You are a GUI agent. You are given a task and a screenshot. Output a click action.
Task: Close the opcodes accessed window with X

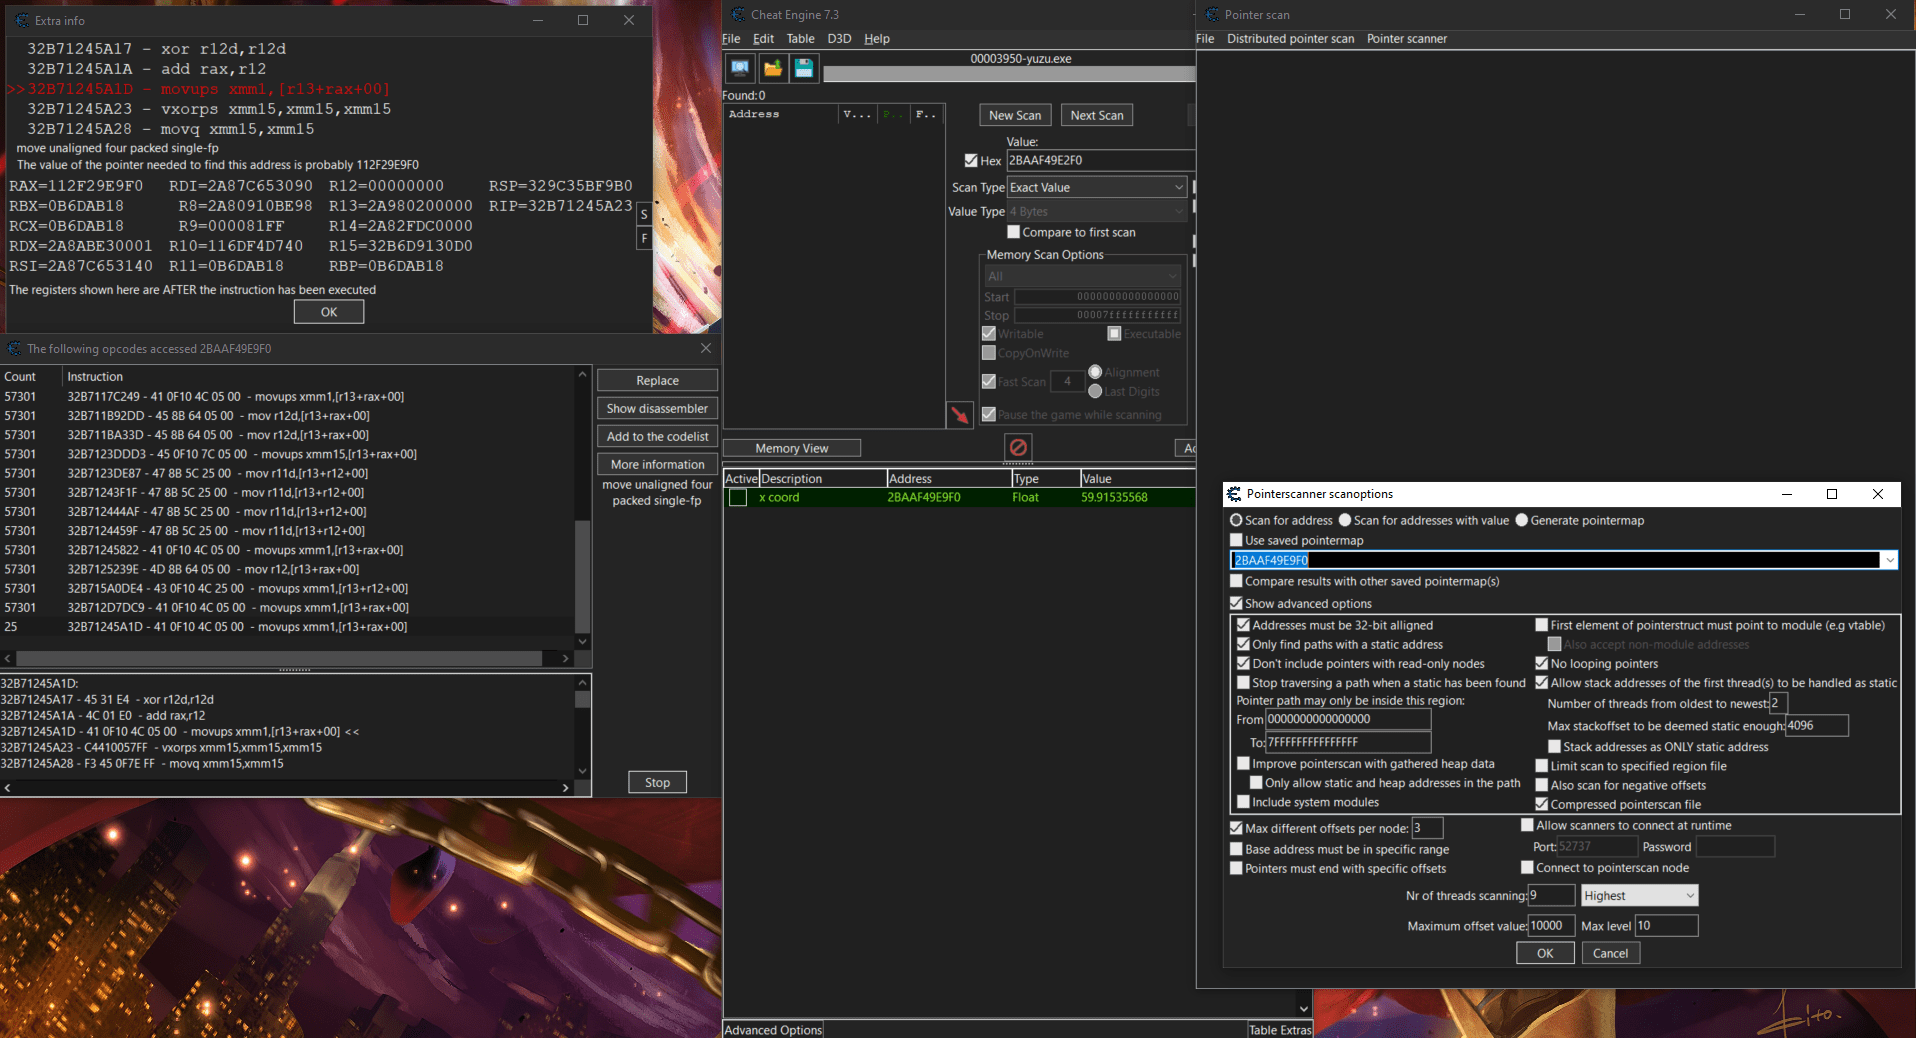(x=706, y=348)
